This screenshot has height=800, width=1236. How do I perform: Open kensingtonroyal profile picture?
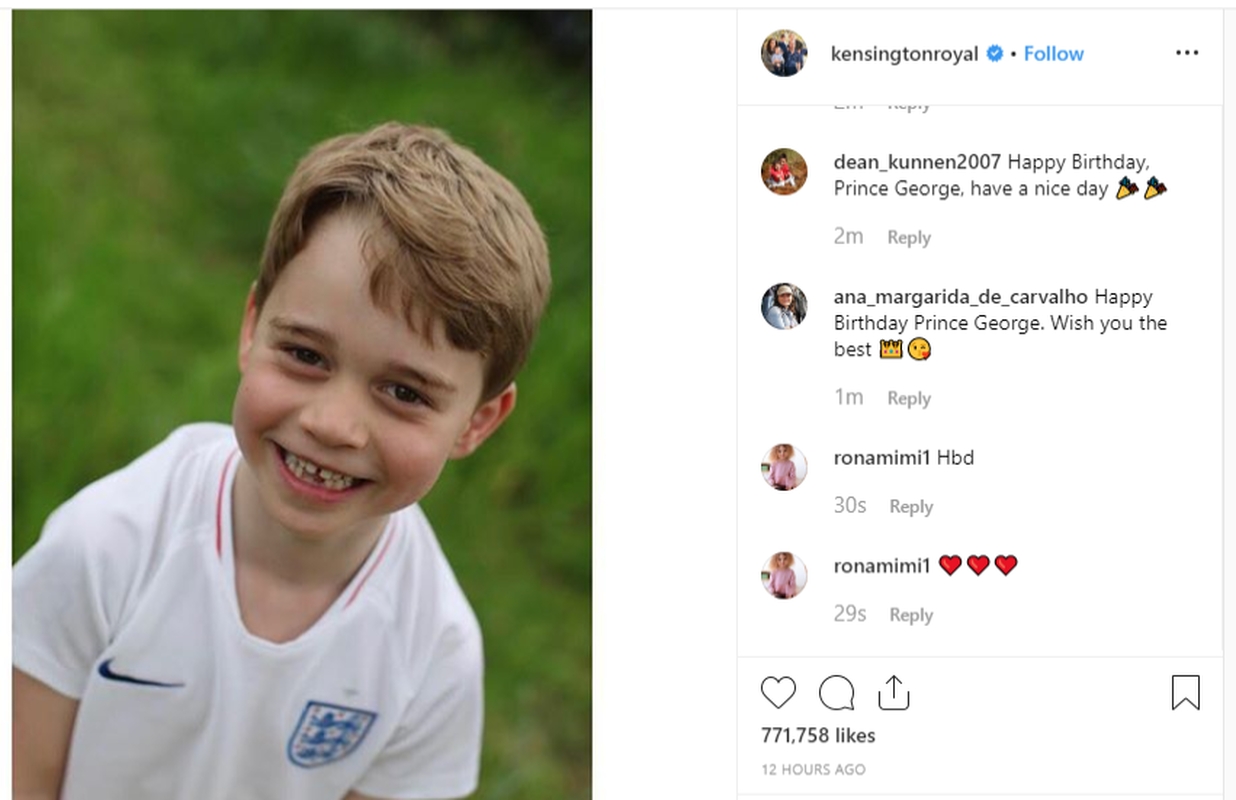coord(784,53)
